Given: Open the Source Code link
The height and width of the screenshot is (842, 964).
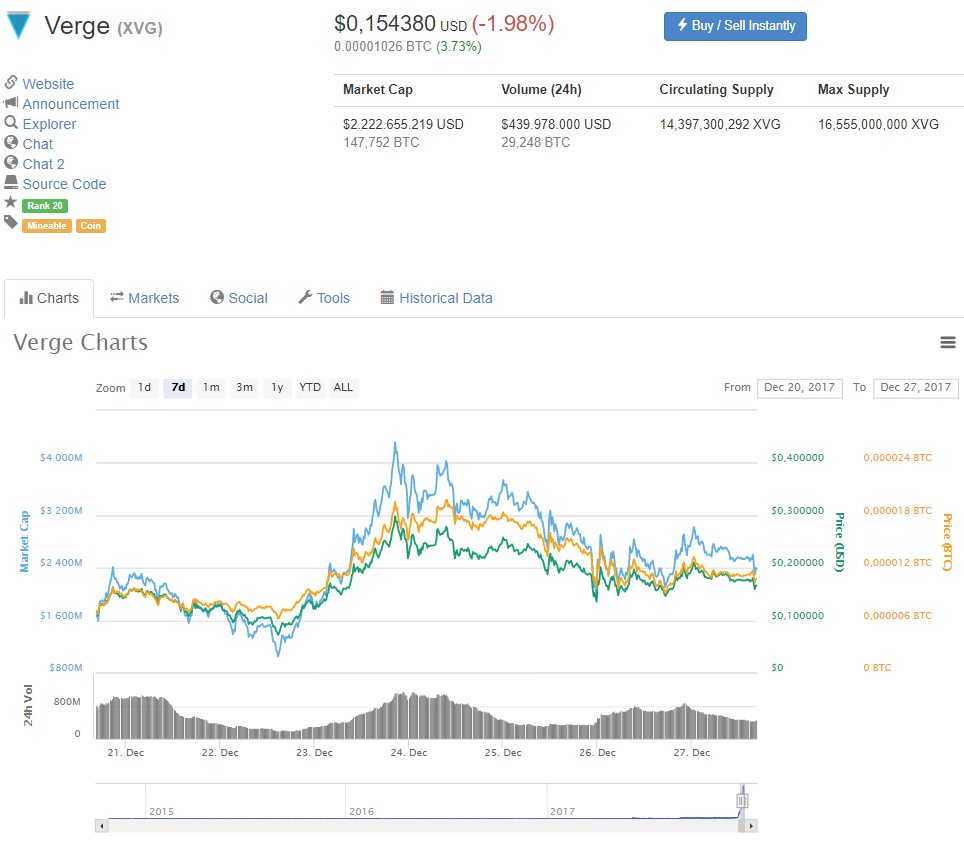Looking at the screenshot, I should click(x=64, y=184).
